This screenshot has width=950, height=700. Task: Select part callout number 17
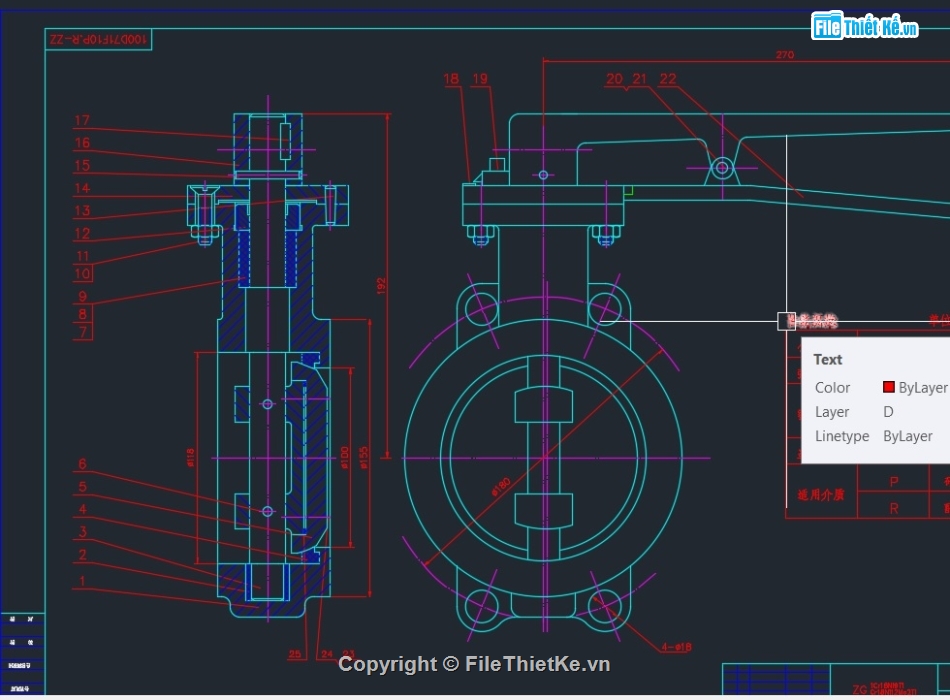[x=82, y=121]
